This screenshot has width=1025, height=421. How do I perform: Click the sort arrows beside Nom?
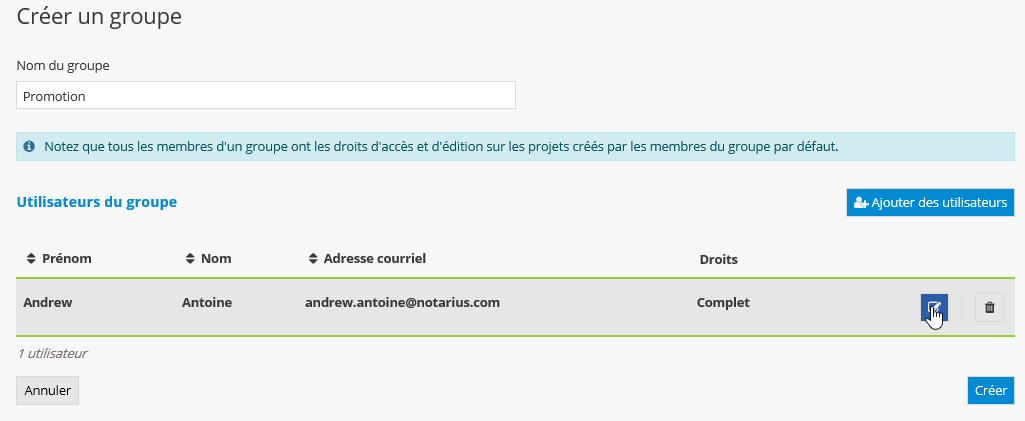[190, 259]
